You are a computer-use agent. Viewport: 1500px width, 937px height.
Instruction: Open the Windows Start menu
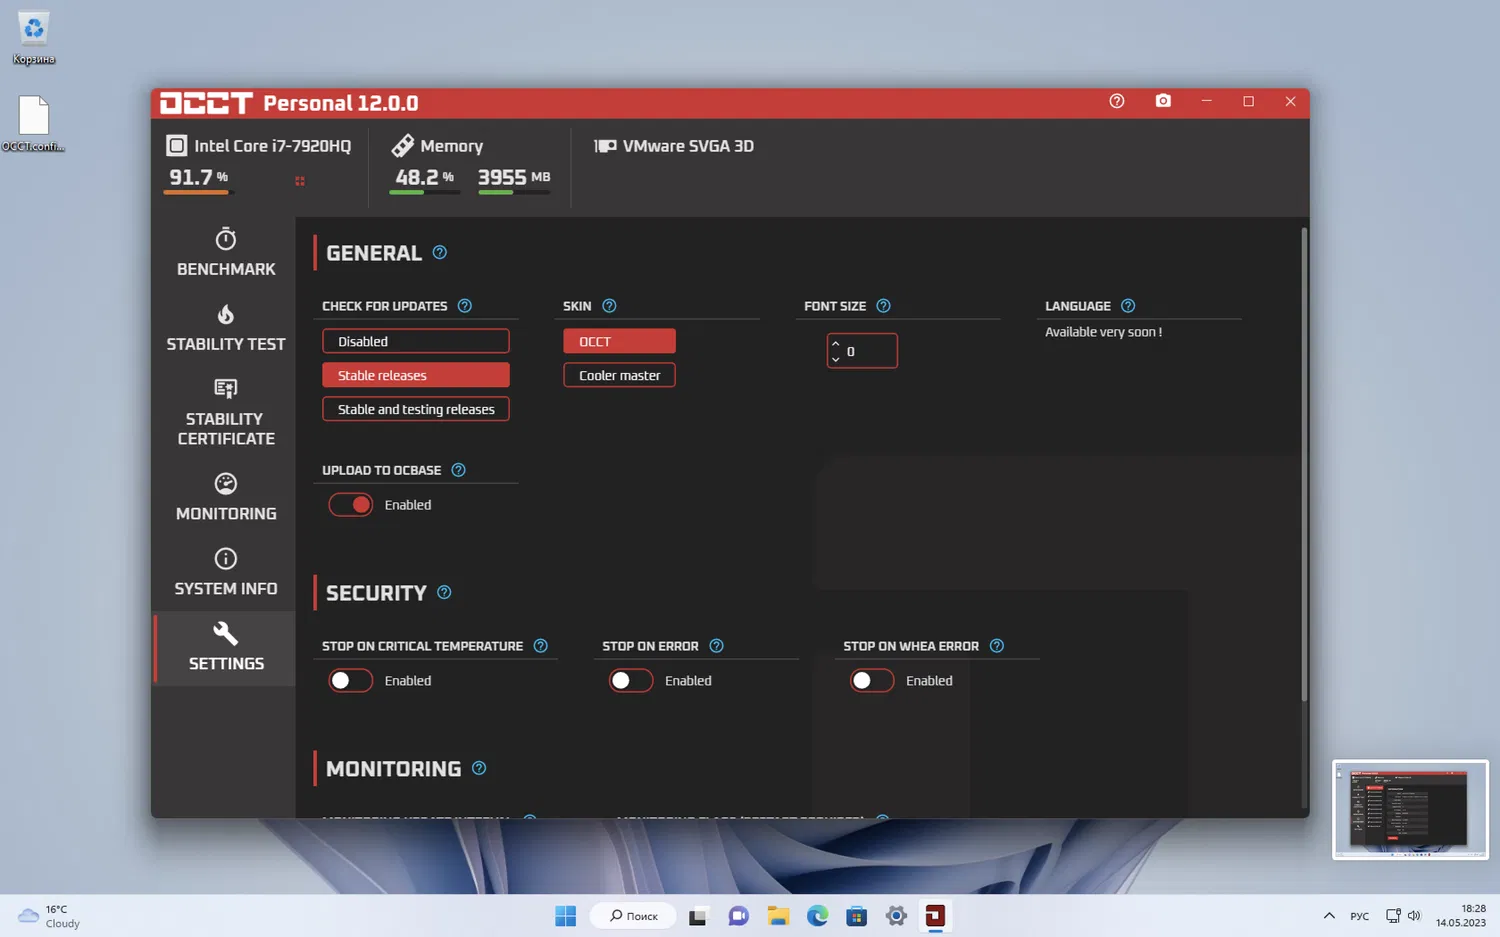pyautogui.click(x=565, y=916)
